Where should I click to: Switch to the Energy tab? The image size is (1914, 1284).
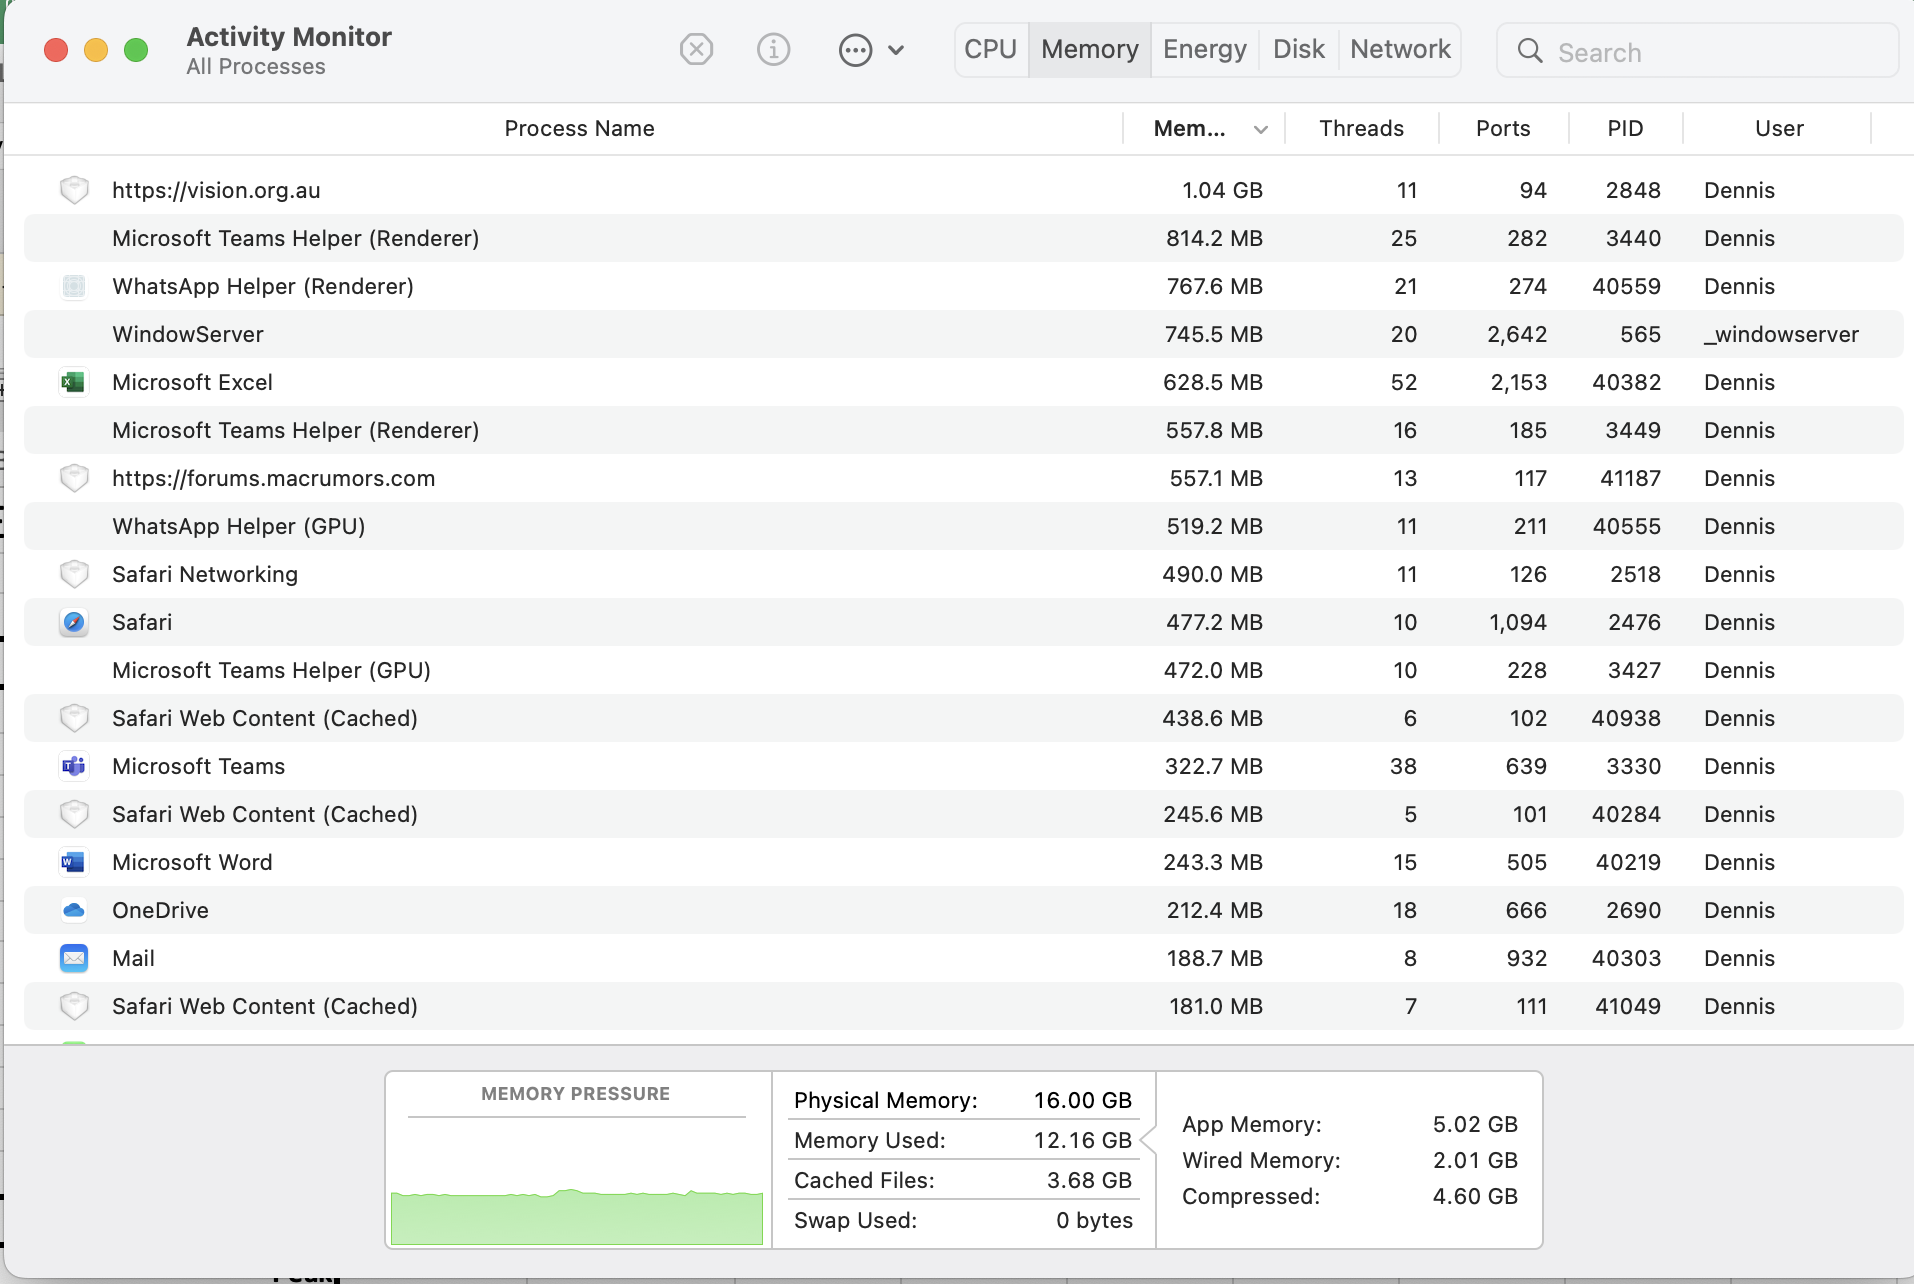coord(1205,49)
